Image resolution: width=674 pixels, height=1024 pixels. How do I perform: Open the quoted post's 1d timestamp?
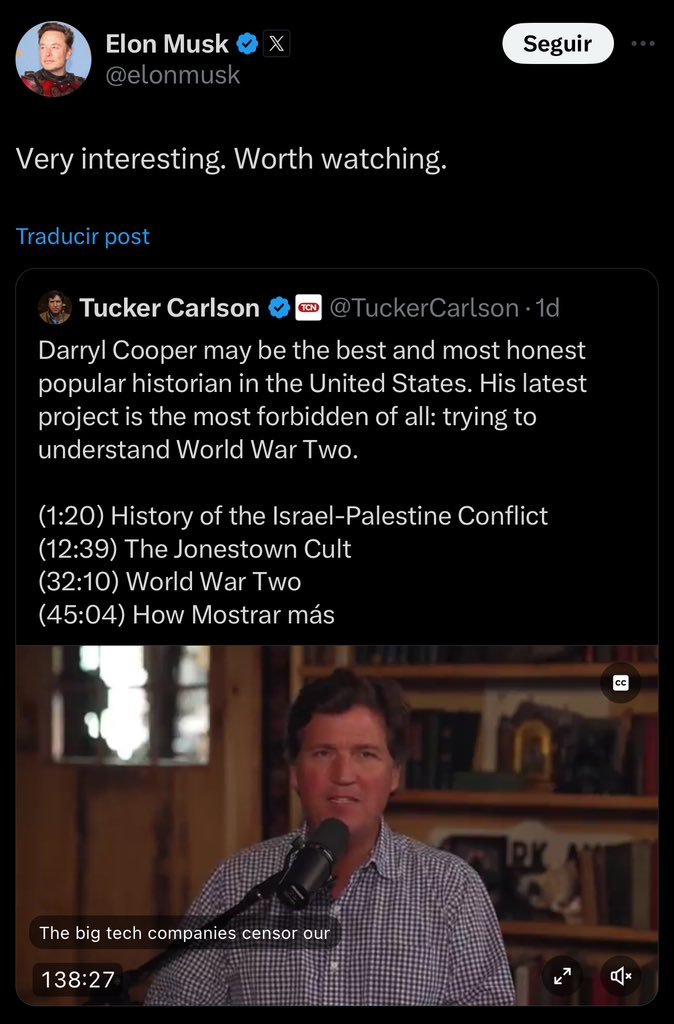pyautogui.click(x=547, y=308)
